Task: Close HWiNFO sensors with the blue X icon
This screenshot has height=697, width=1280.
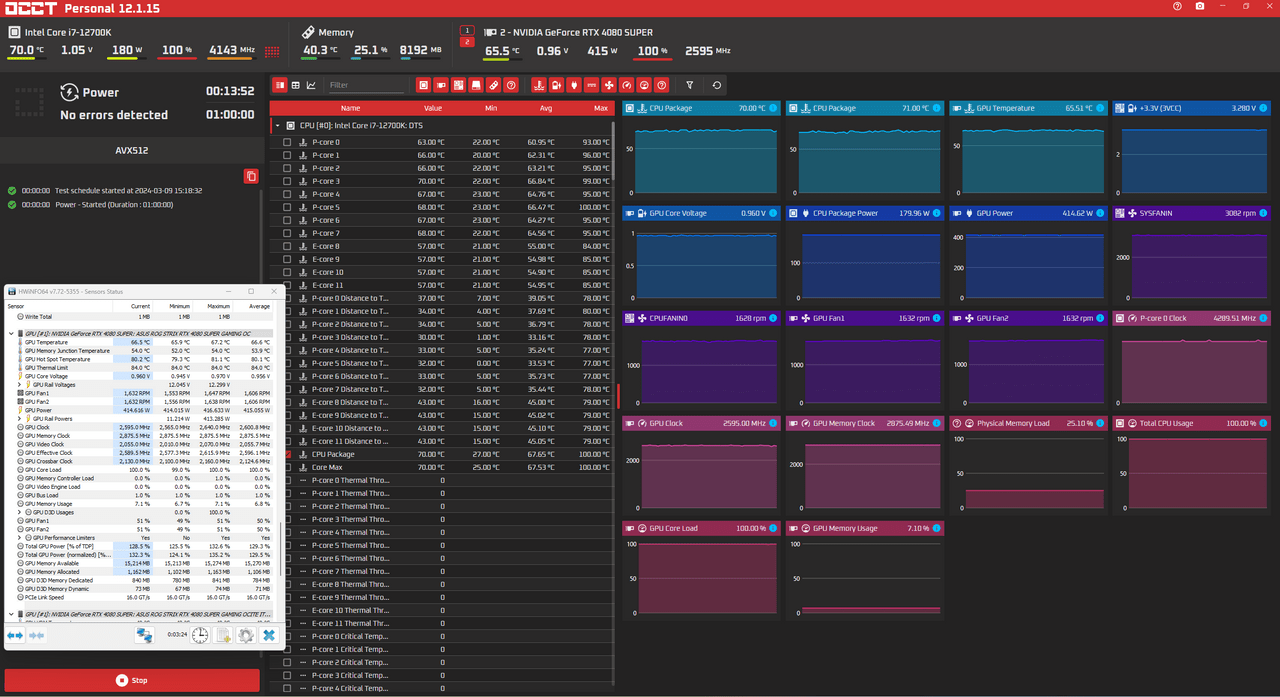Action: (269, 635)
